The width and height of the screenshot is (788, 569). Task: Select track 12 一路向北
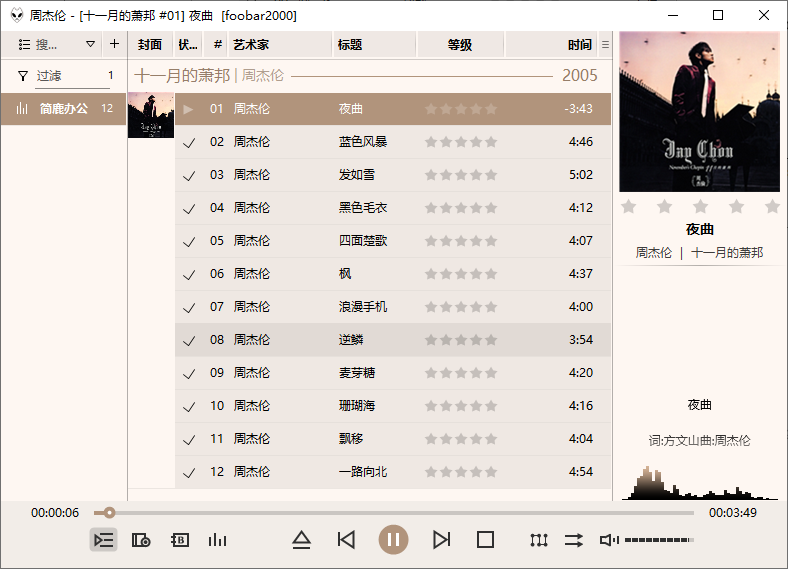click(x=393, y=472)
